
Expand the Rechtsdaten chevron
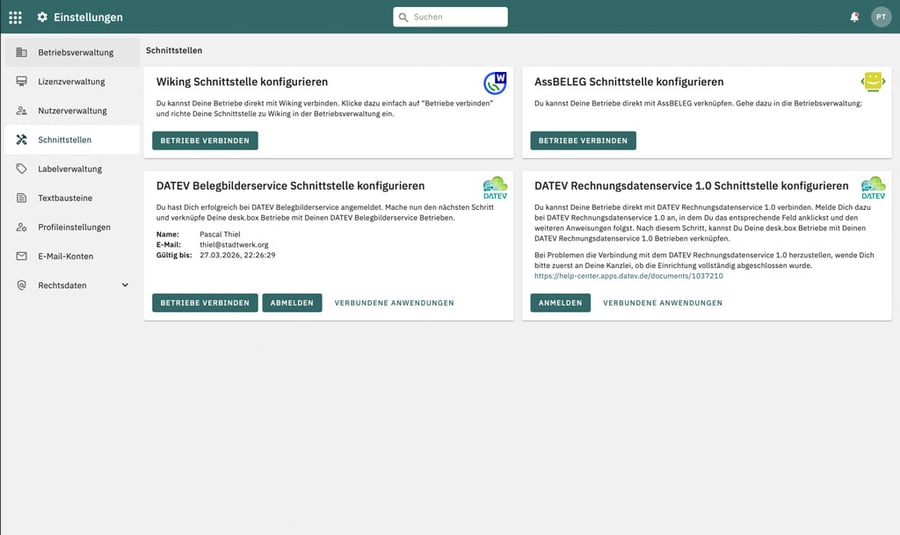point(125,285)
